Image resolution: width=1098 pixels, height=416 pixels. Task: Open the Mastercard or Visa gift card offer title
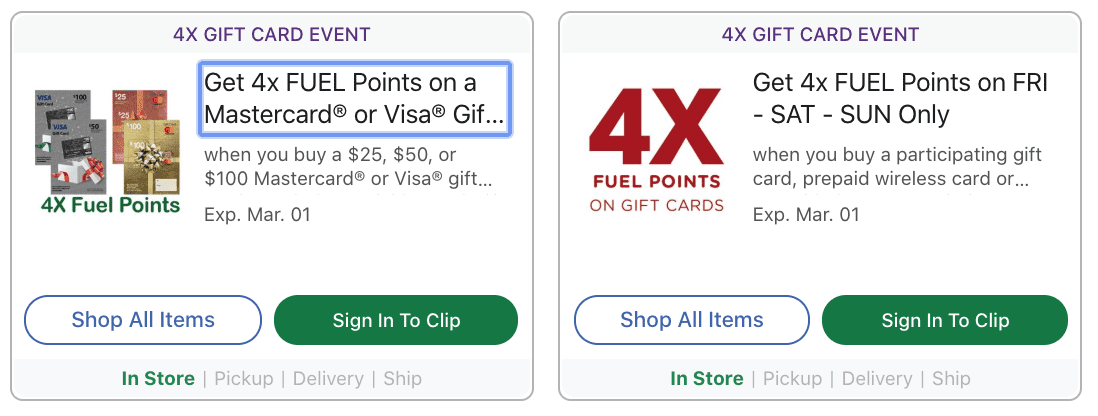[355, 99]
